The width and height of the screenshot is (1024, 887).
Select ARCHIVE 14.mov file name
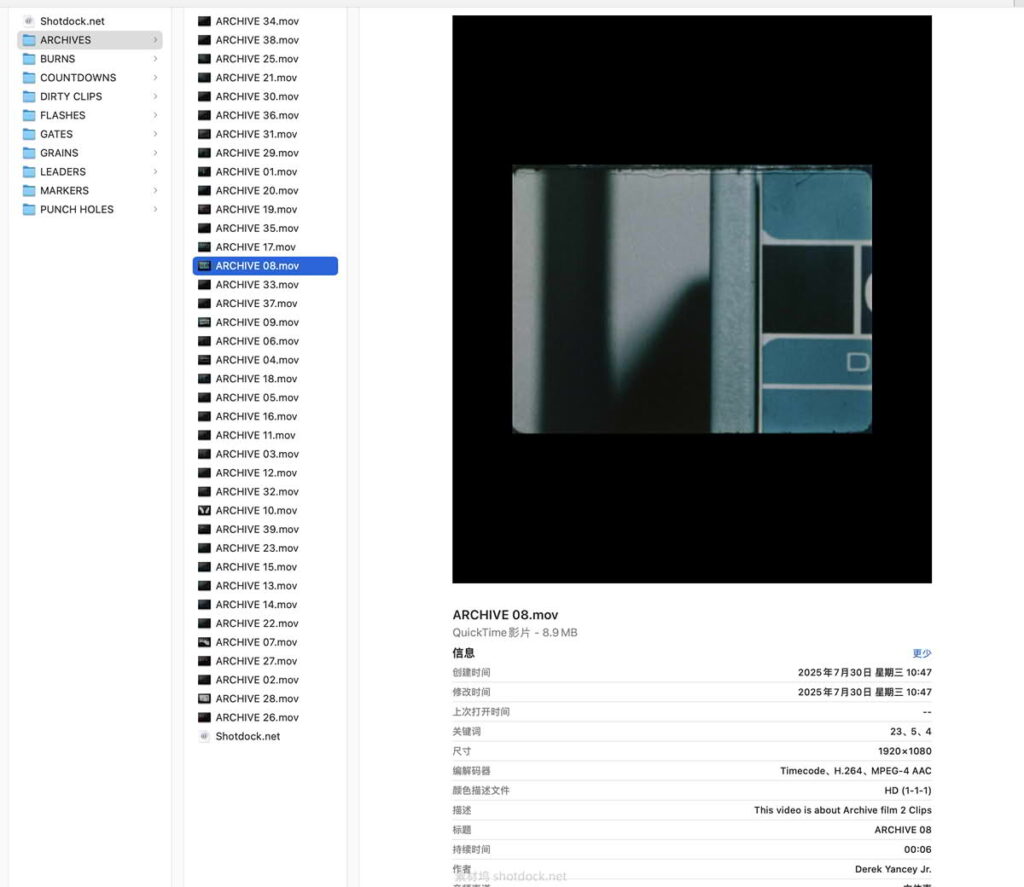pos(256,605)
